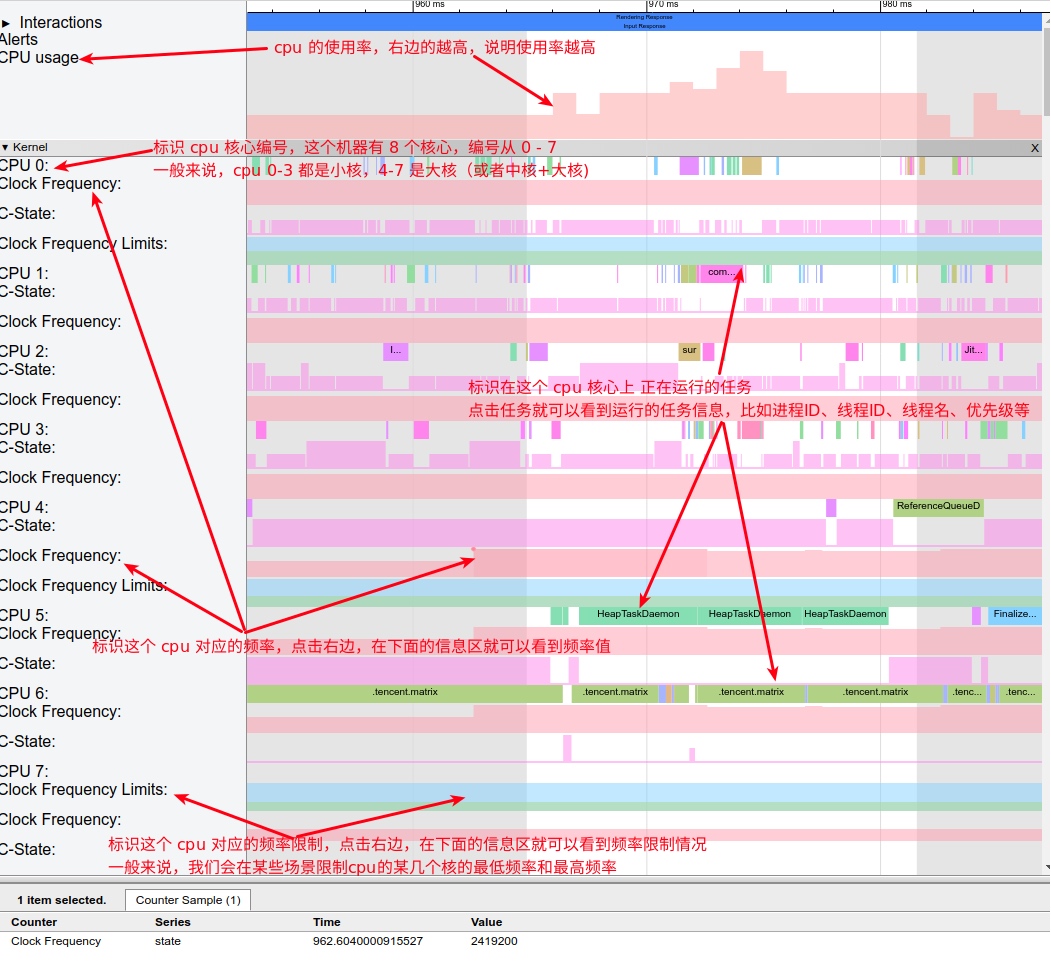Click the Counter column header
The width and height of the screenshot is (1051, 965).
(34, 922)
